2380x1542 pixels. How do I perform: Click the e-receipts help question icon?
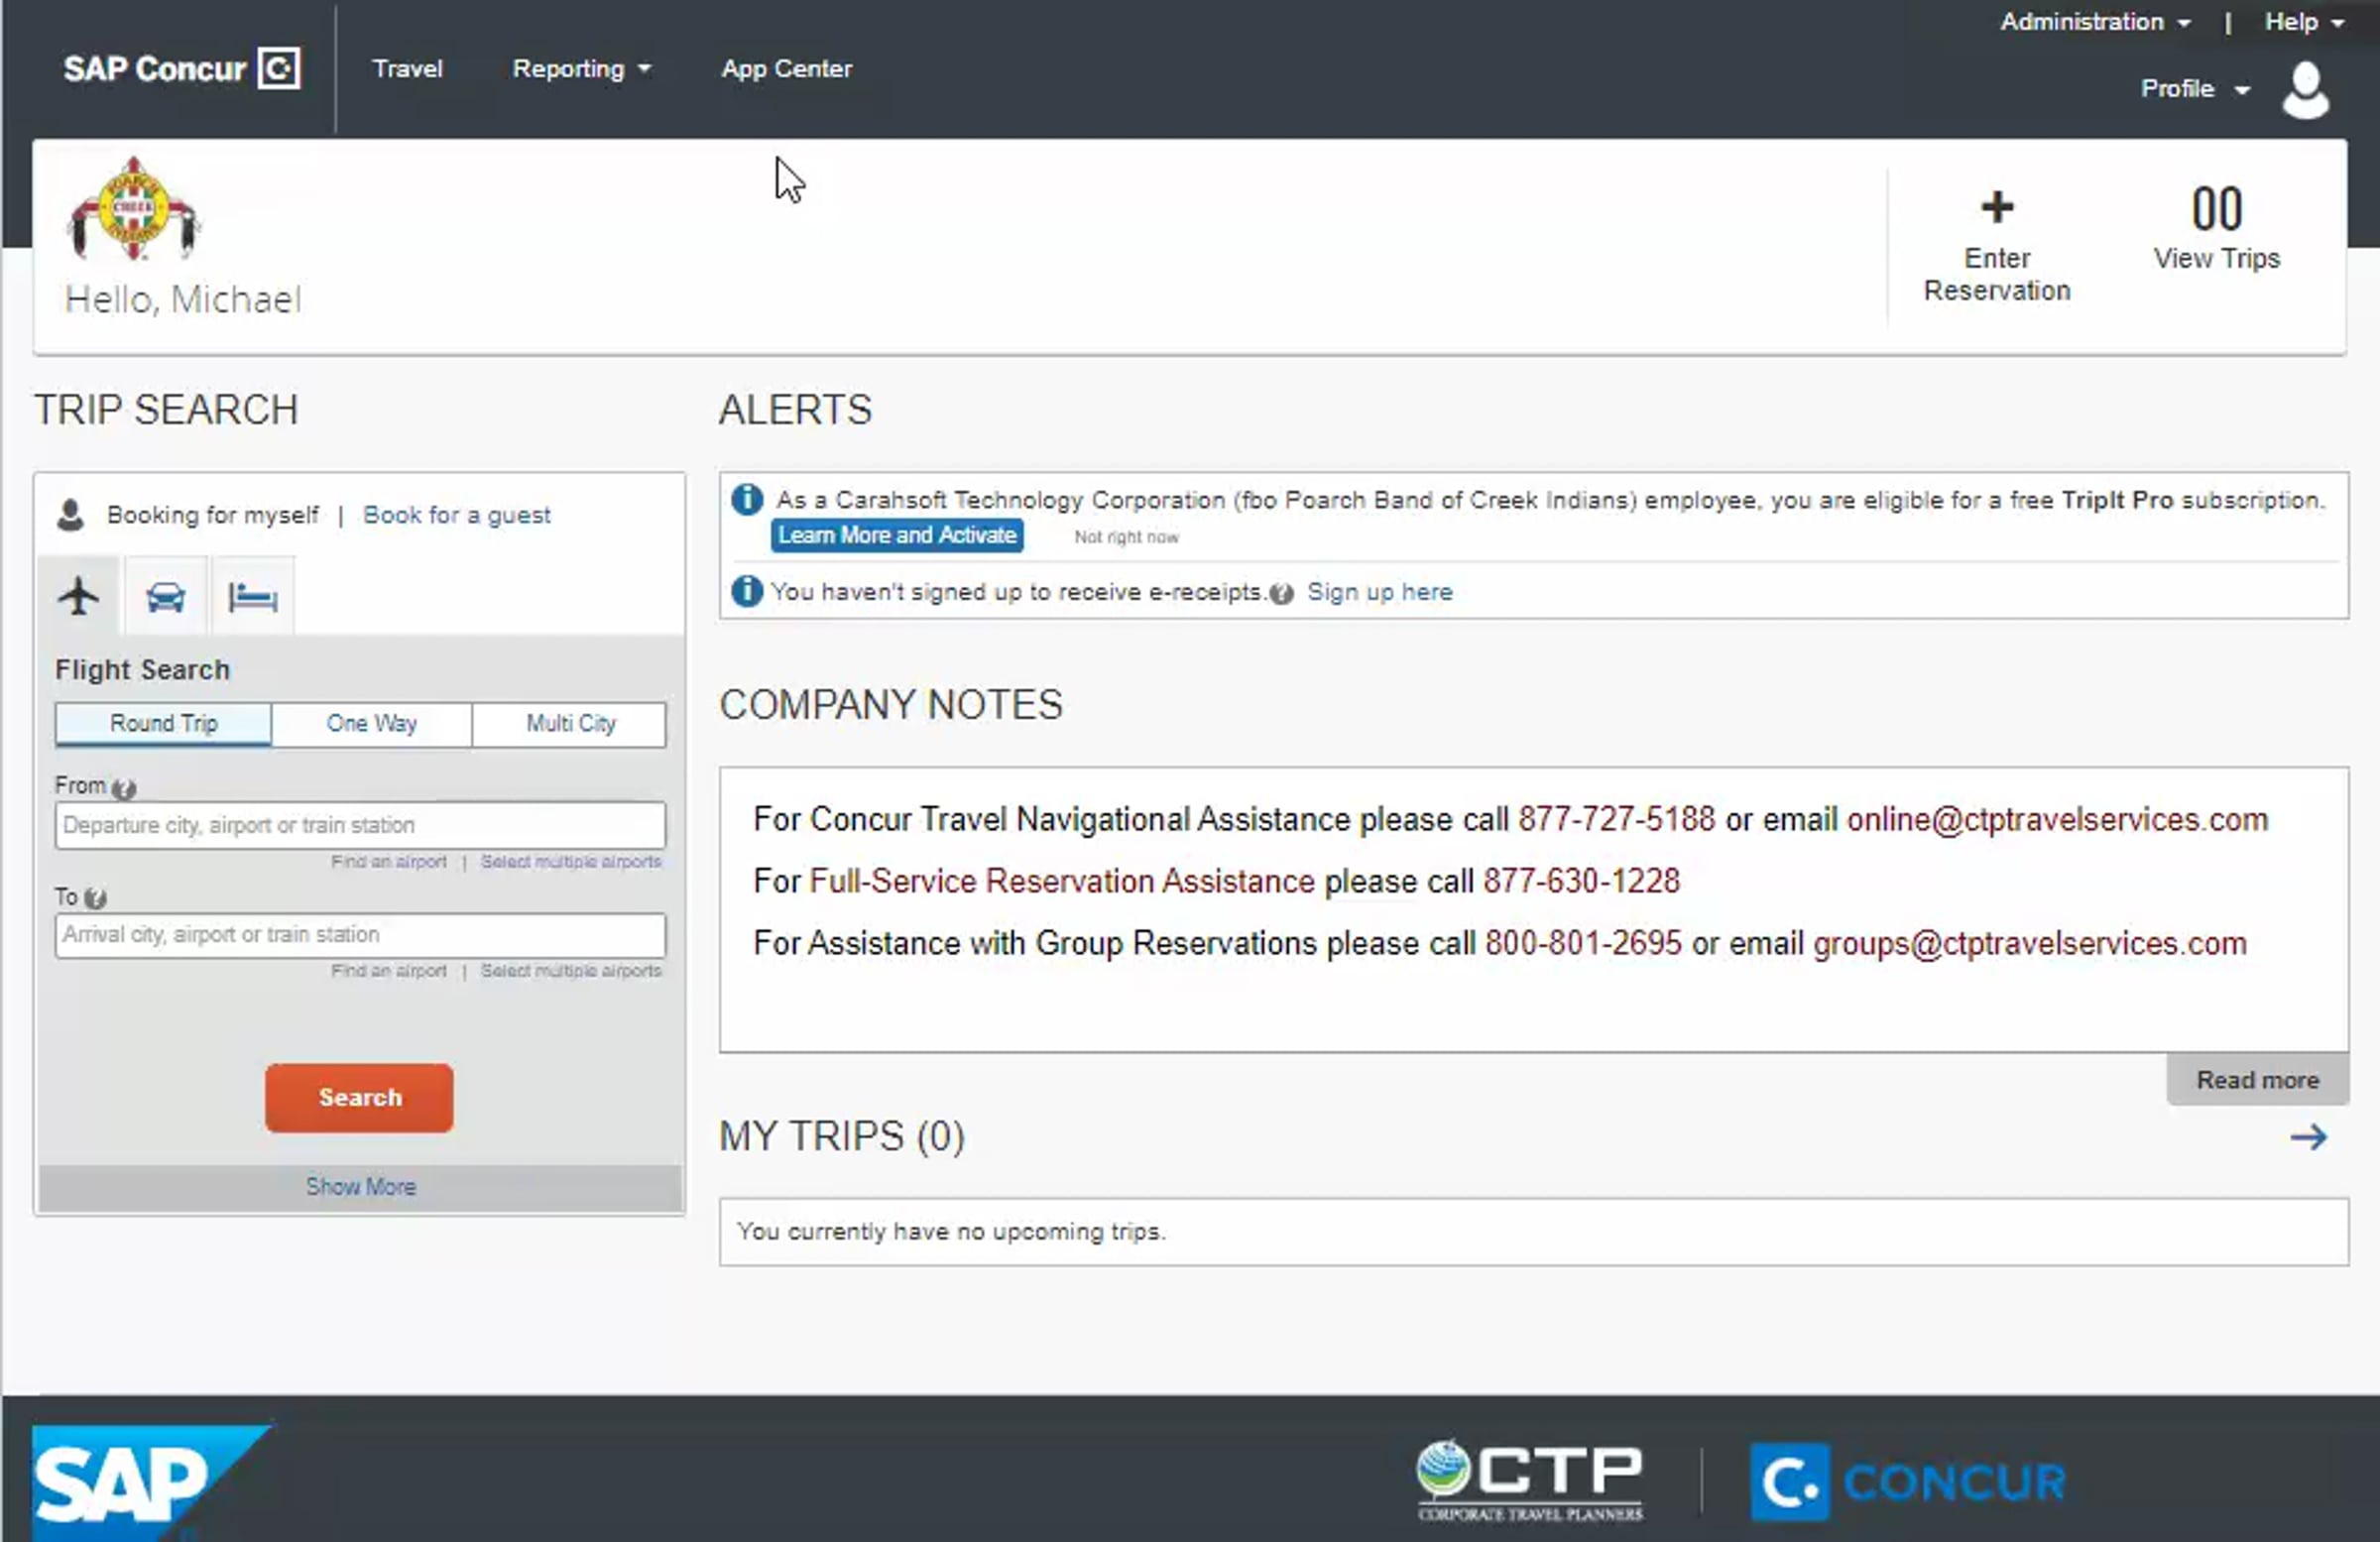point(1281,594)
